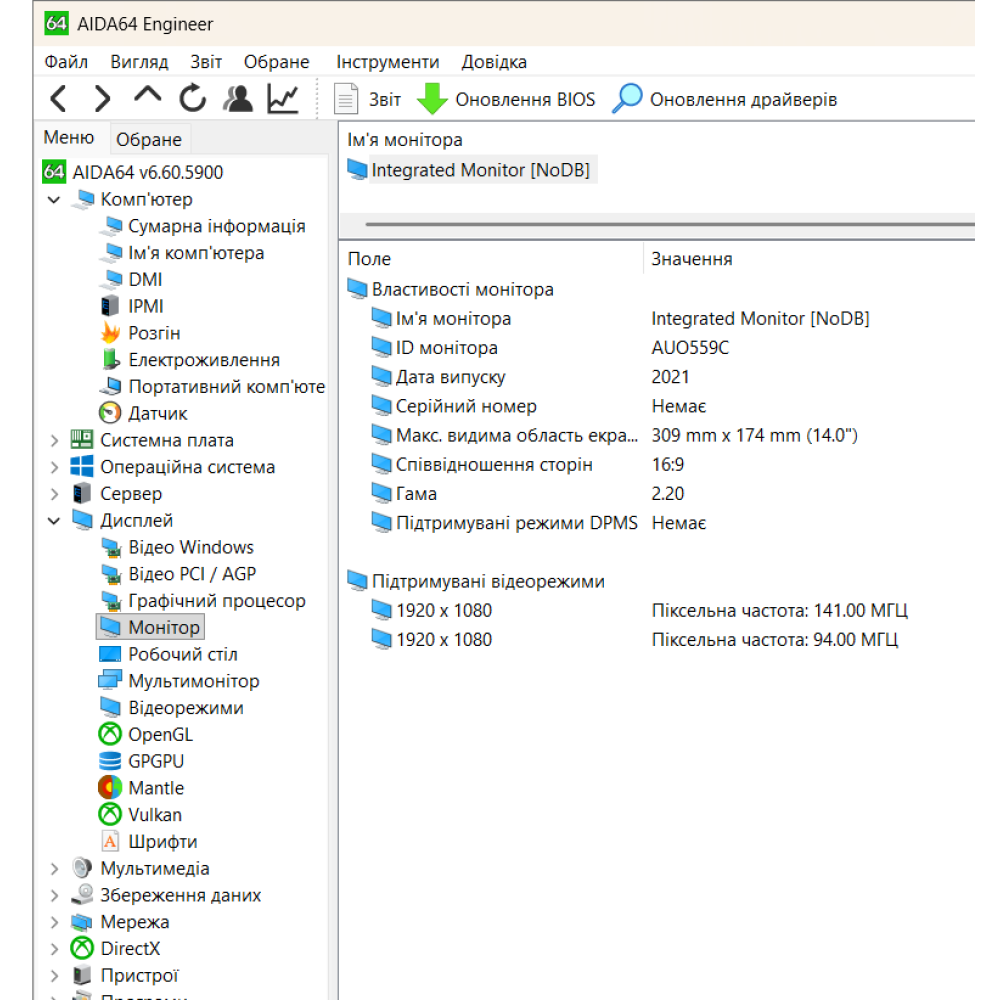Image resolution: width=1000 pixels, height=1000 pixels.
Task: Open the Інструменти menu
Action: point(387,62)
